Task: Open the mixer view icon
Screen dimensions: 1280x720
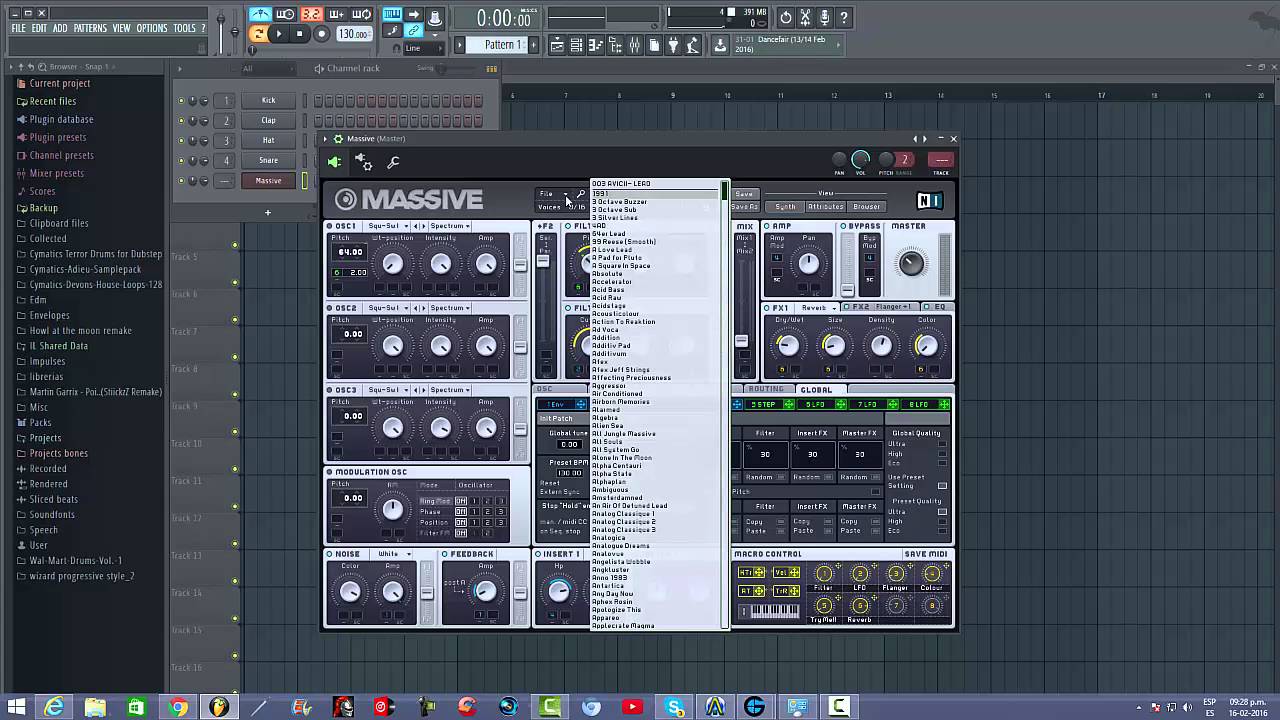Action: click(634, 45)
